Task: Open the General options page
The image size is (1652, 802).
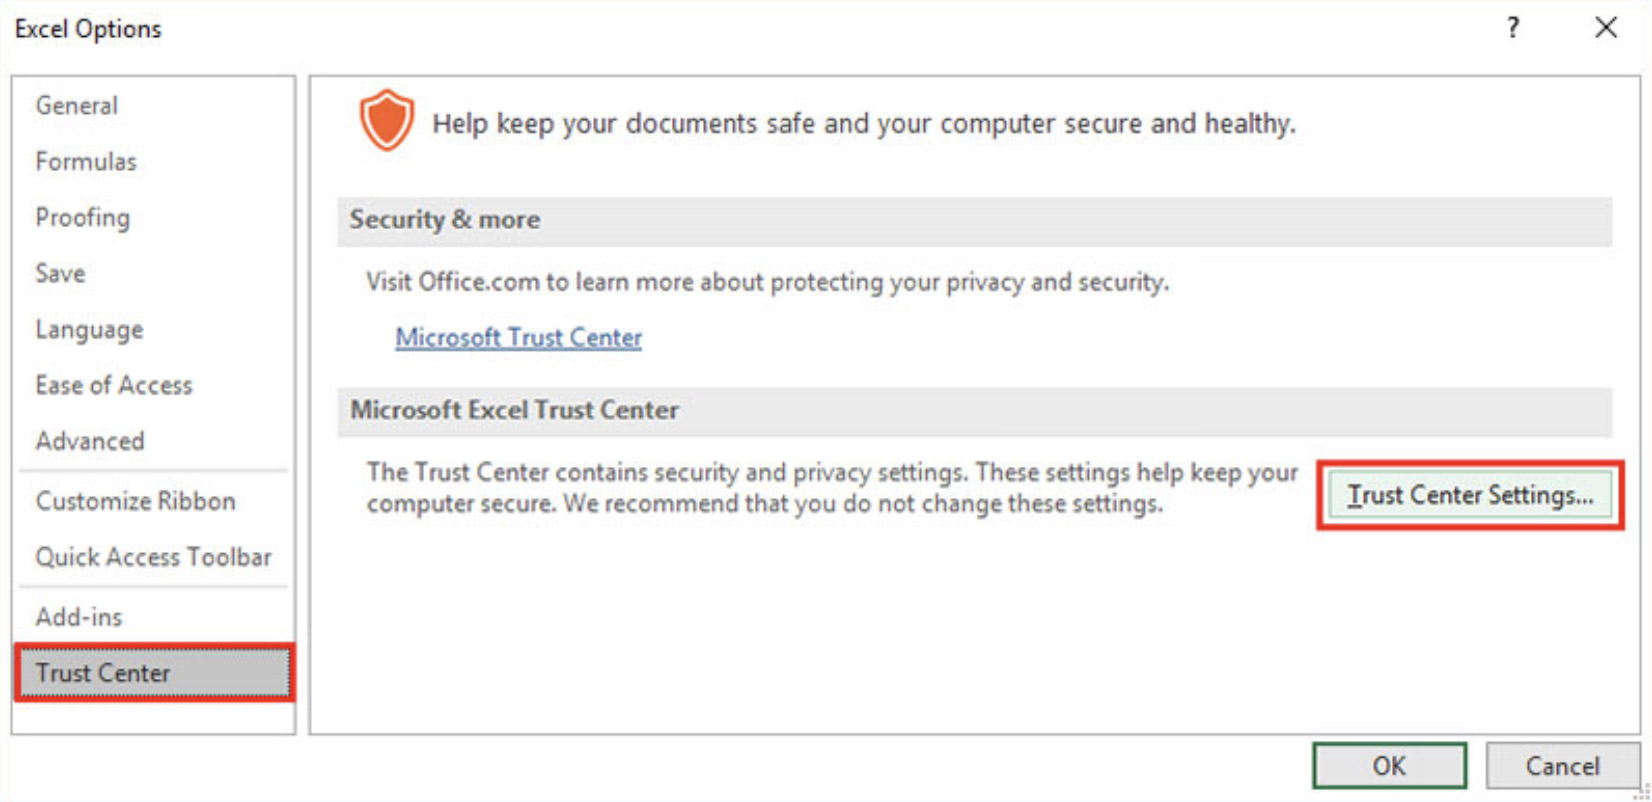Action: (x=76, y=104)
